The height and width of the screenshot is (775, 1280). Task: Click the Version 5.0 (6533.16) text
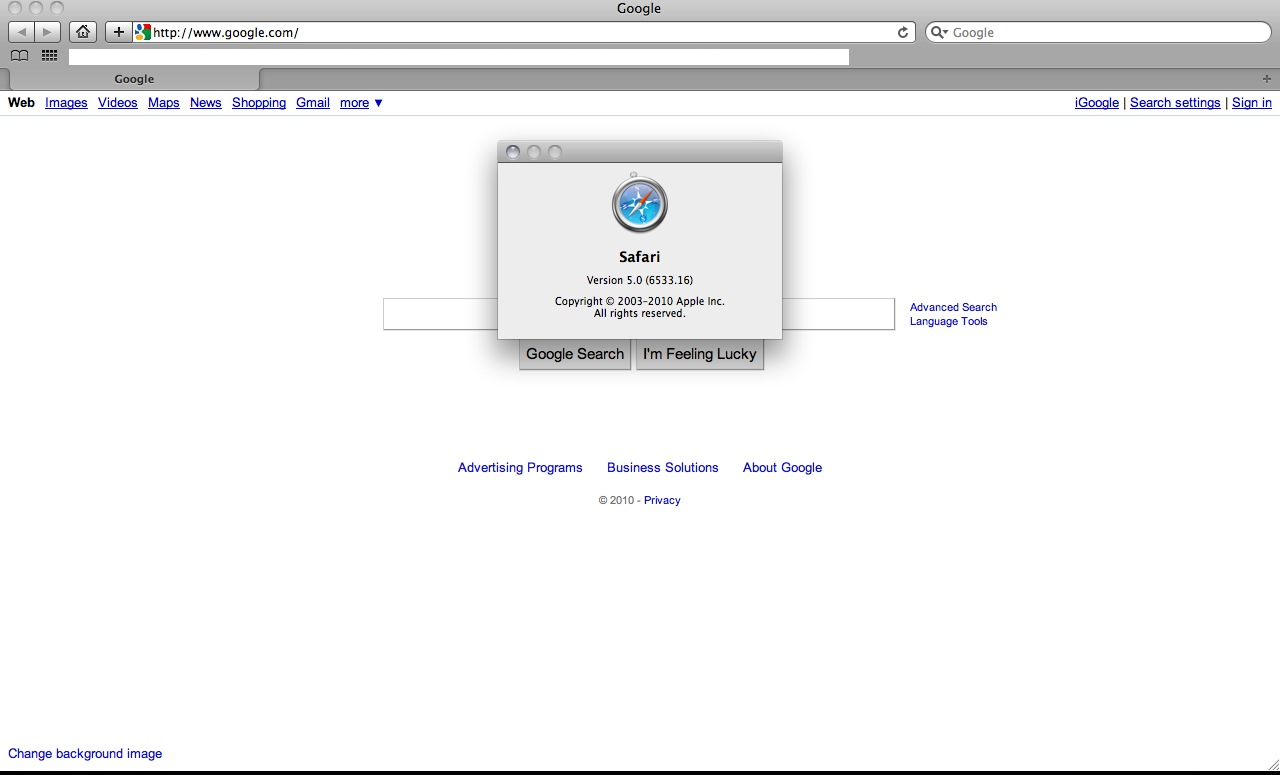[640, 280]
